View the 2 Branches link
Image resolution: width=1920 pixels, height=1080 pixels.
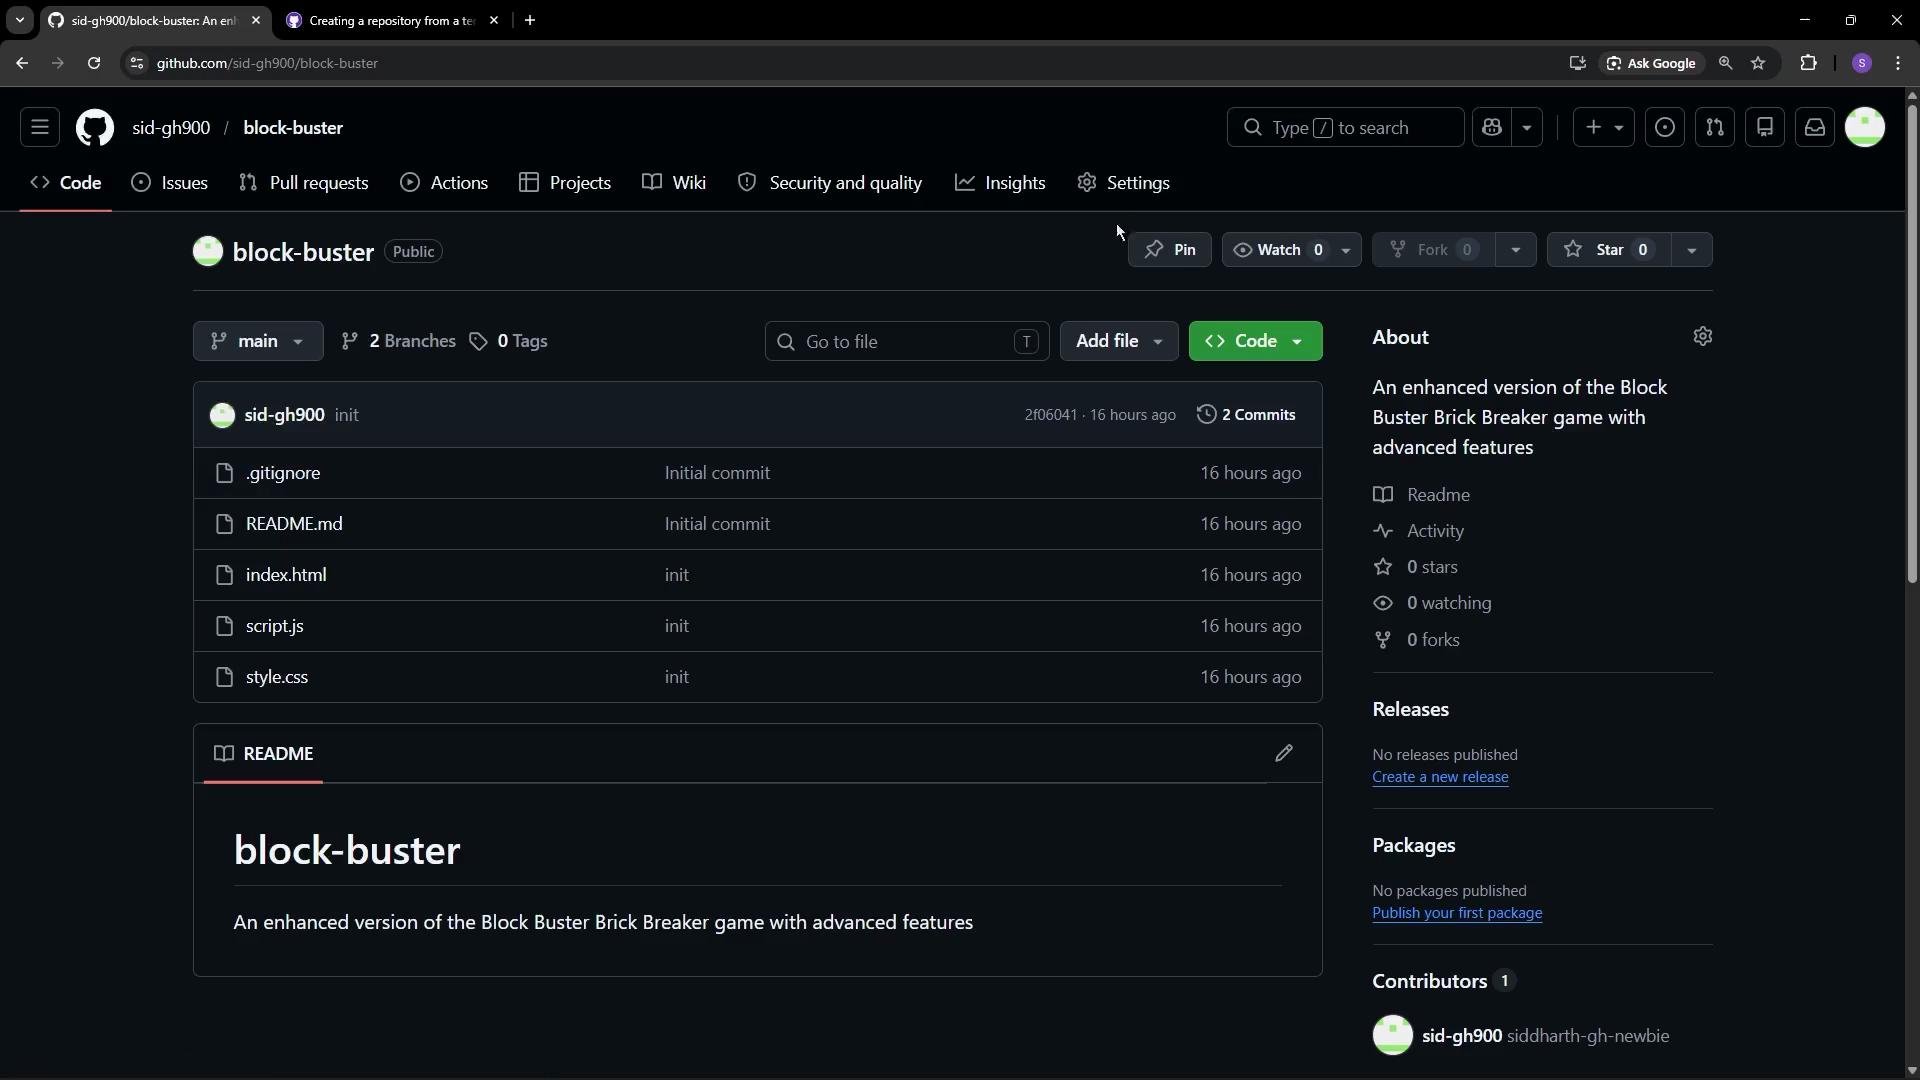click(398, 341)
